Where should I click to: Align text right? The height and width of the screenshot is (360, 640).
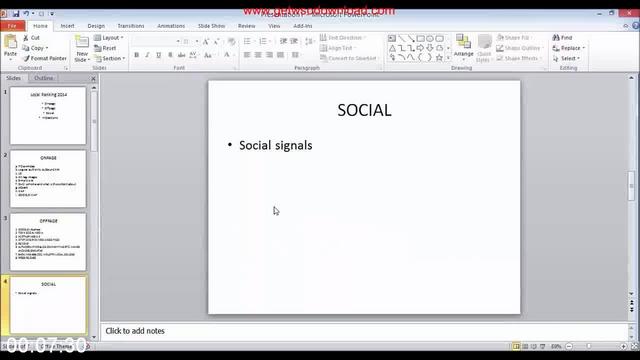(x=269, y=55)
